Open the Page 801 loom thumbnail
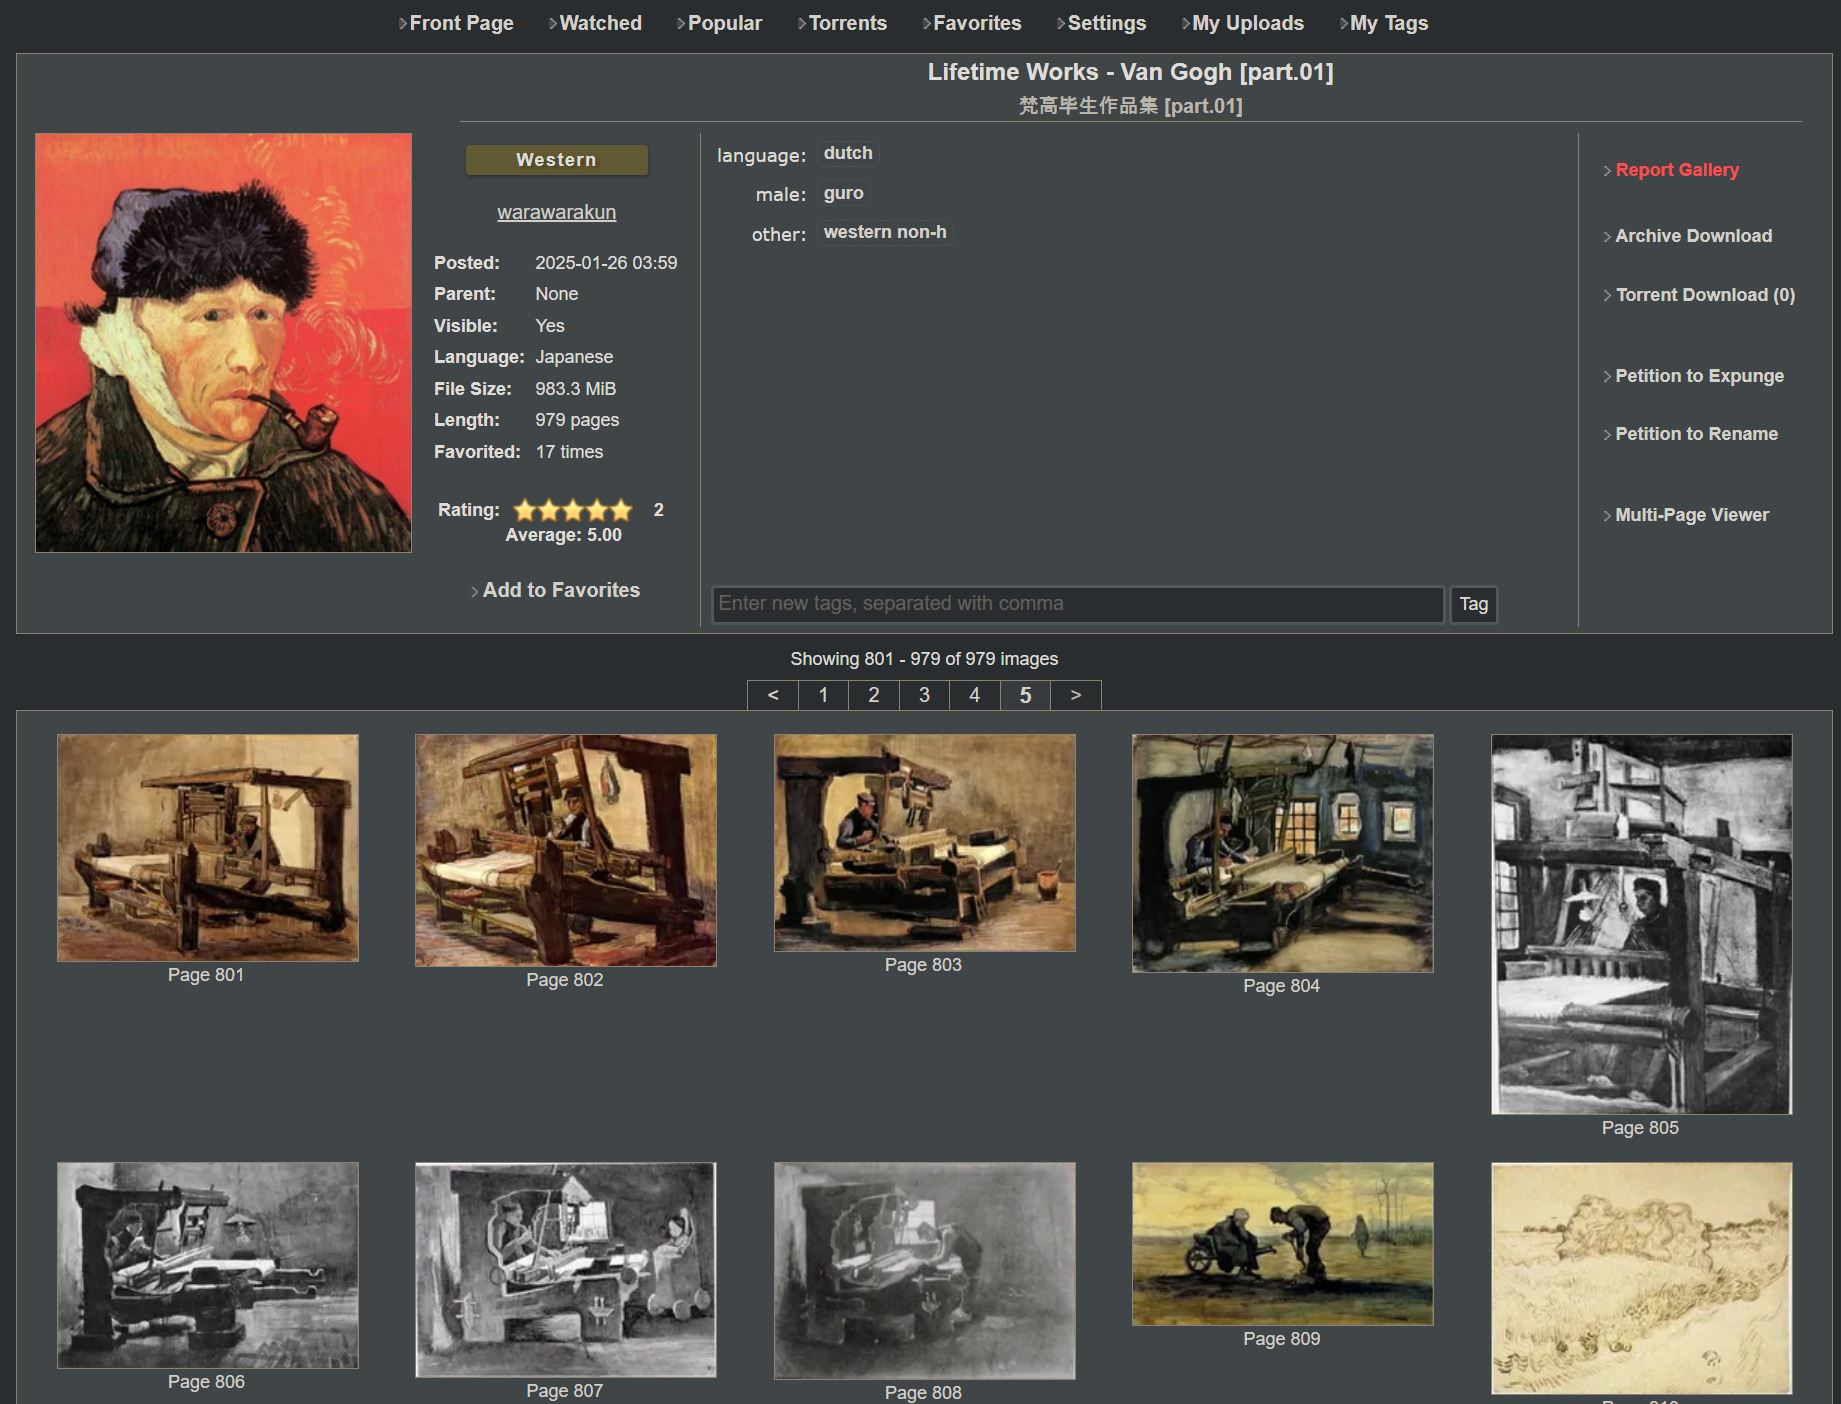This screenshot has height=1404, width=1841. [208, 848]
